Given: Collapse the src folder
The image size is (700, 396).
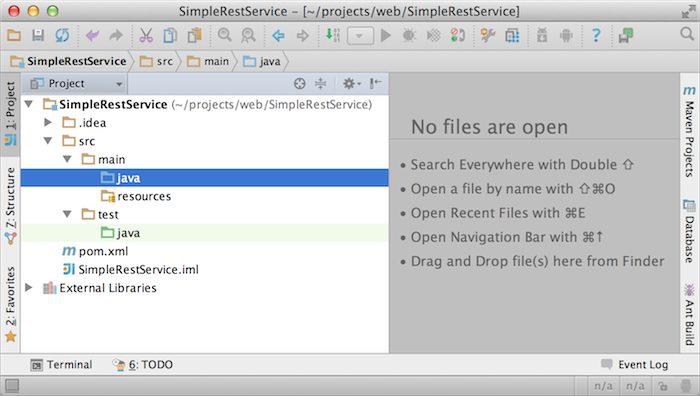Looking at the screenshot, I should tap(48, 141).
